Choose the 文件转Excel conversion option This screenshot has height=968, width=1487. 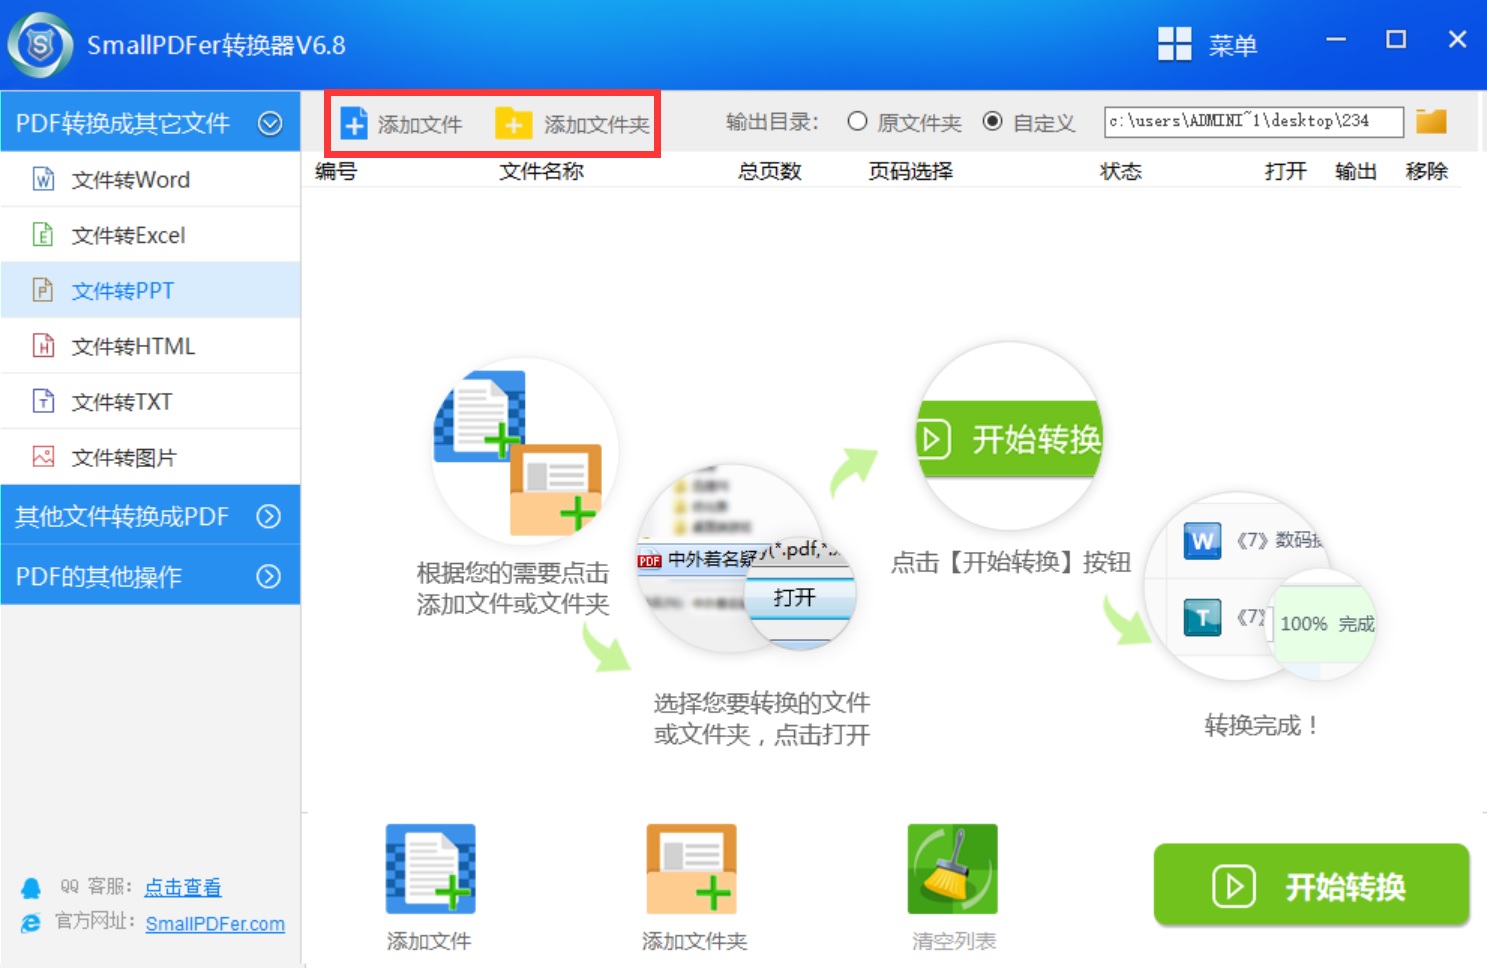tap(150, 235)
